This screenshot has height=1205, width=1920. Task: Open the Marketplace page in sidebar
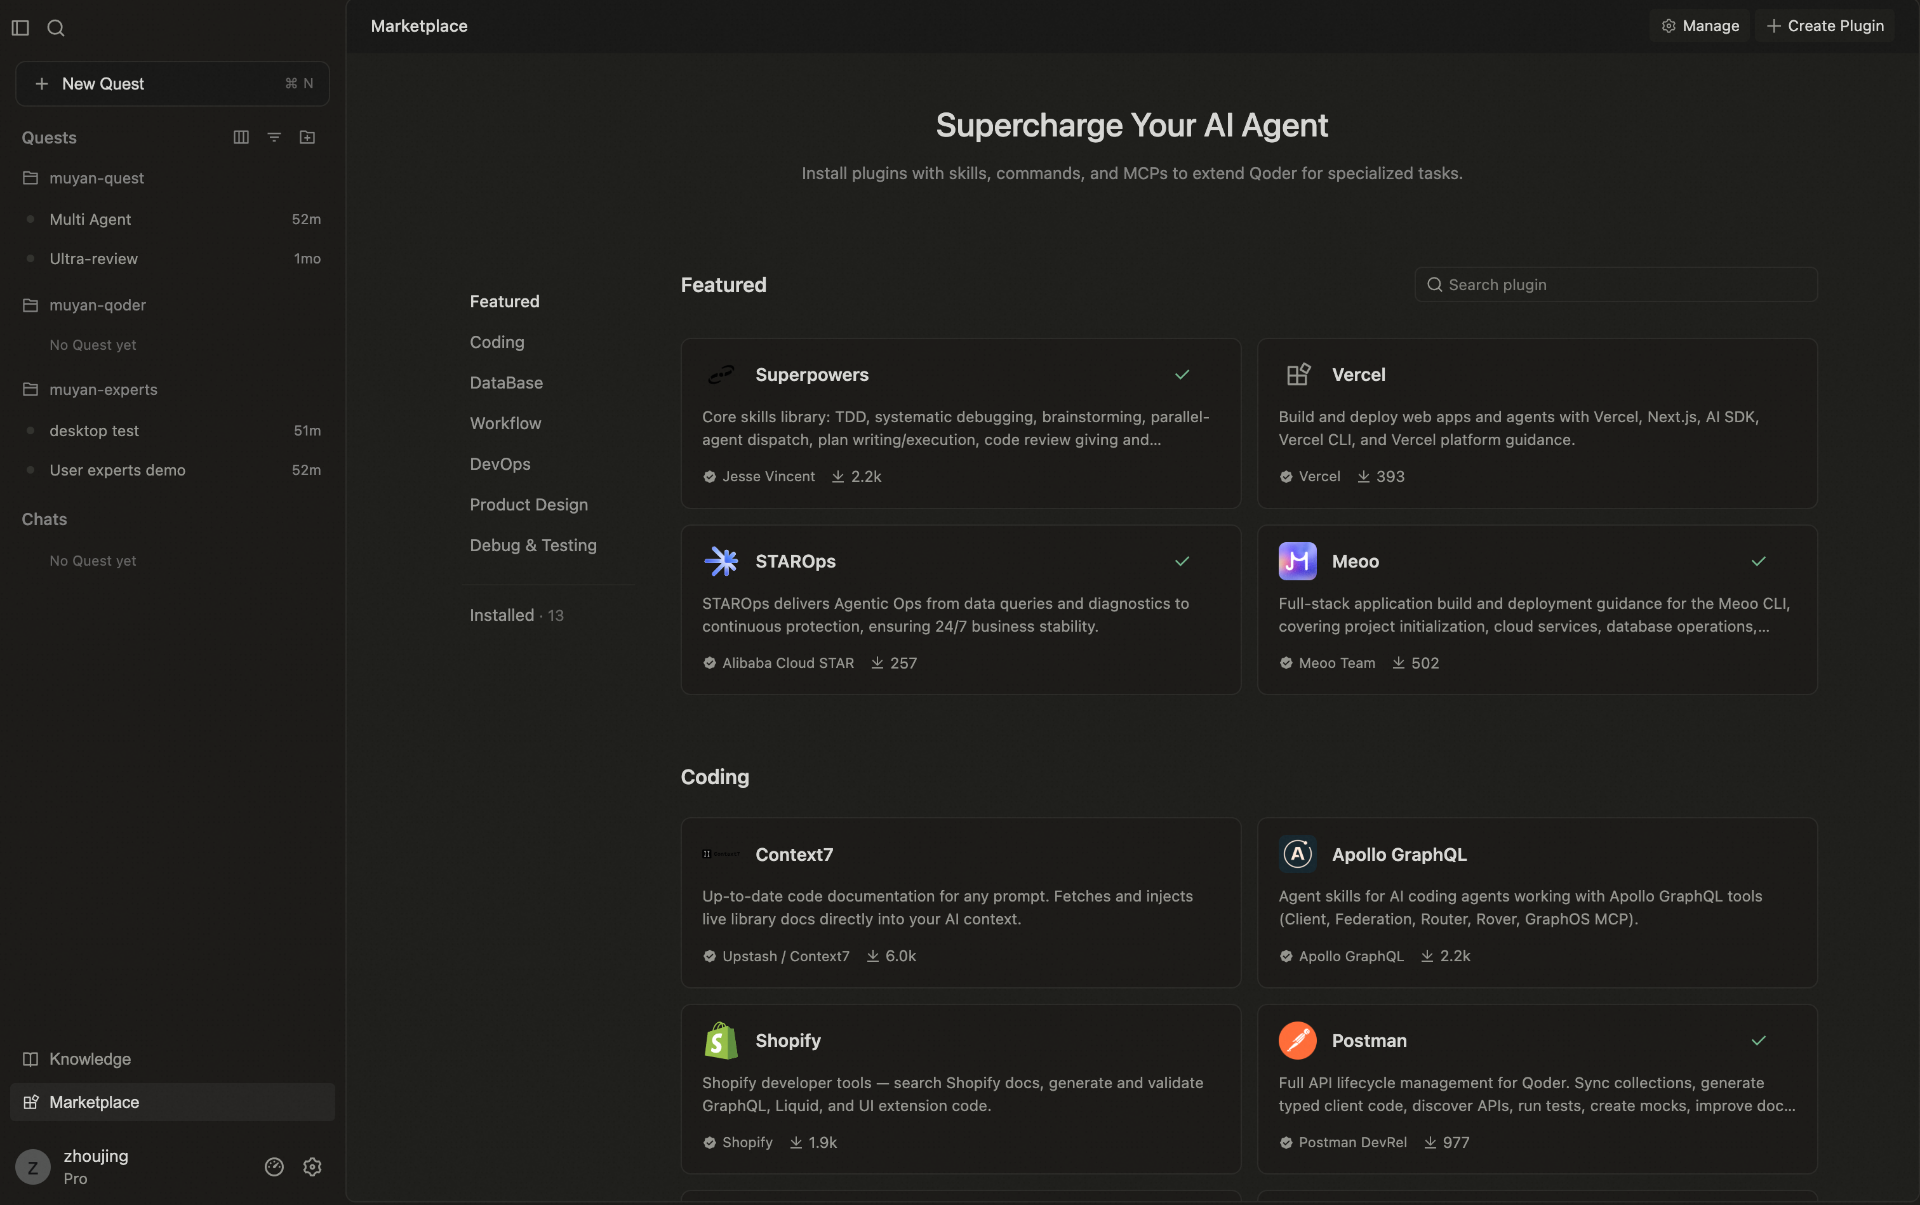172,1102
